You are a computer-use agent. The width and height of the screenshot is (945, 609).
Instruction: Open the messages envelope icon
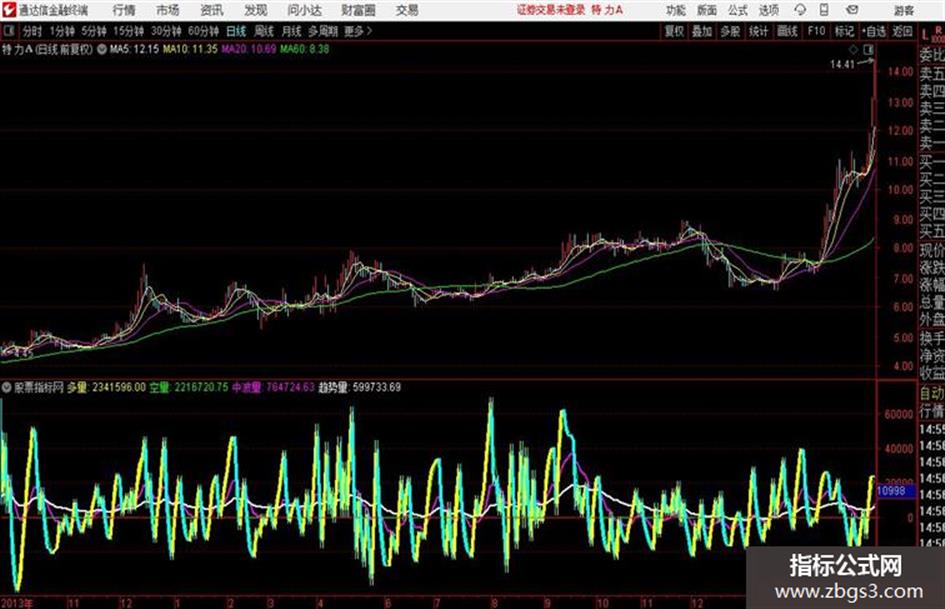(x=852, y=10)
